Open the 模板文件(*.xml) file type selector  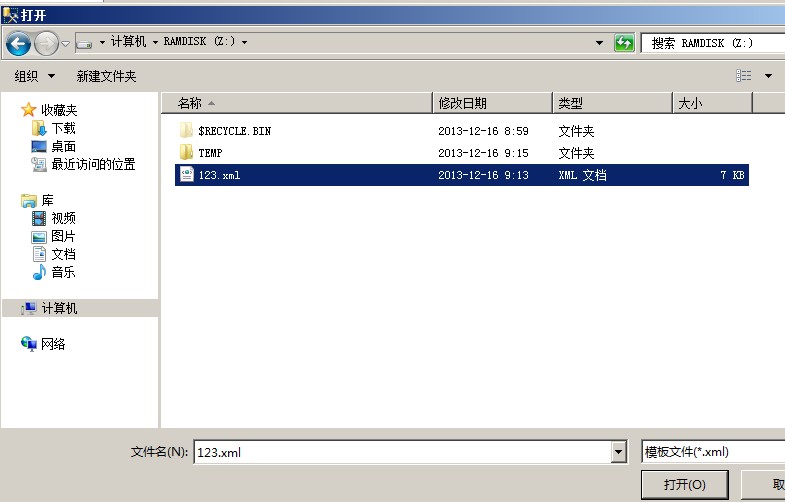[x=713, y=452]
